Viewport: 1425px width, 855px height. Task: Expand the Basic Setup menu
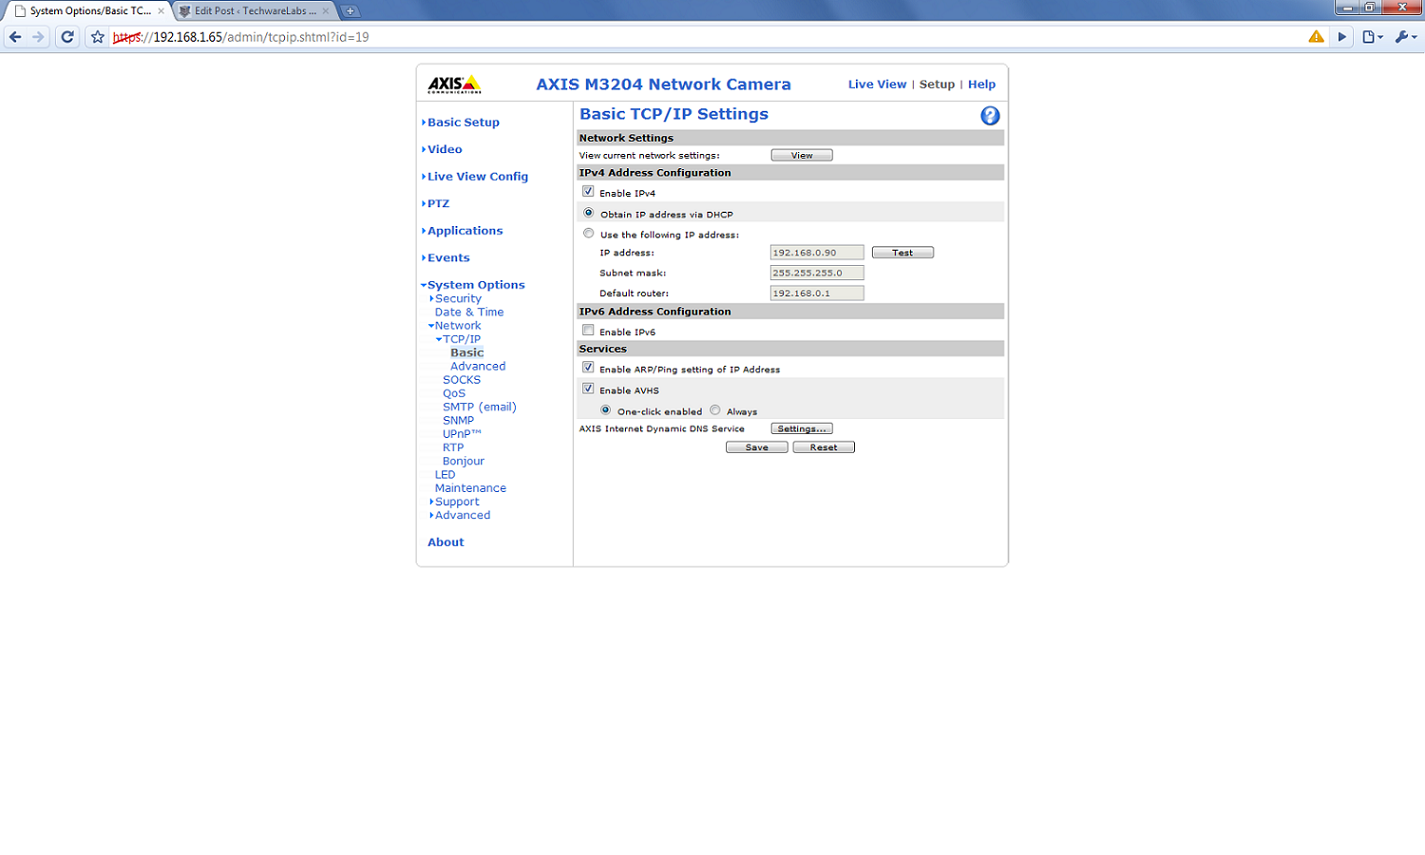463,122
